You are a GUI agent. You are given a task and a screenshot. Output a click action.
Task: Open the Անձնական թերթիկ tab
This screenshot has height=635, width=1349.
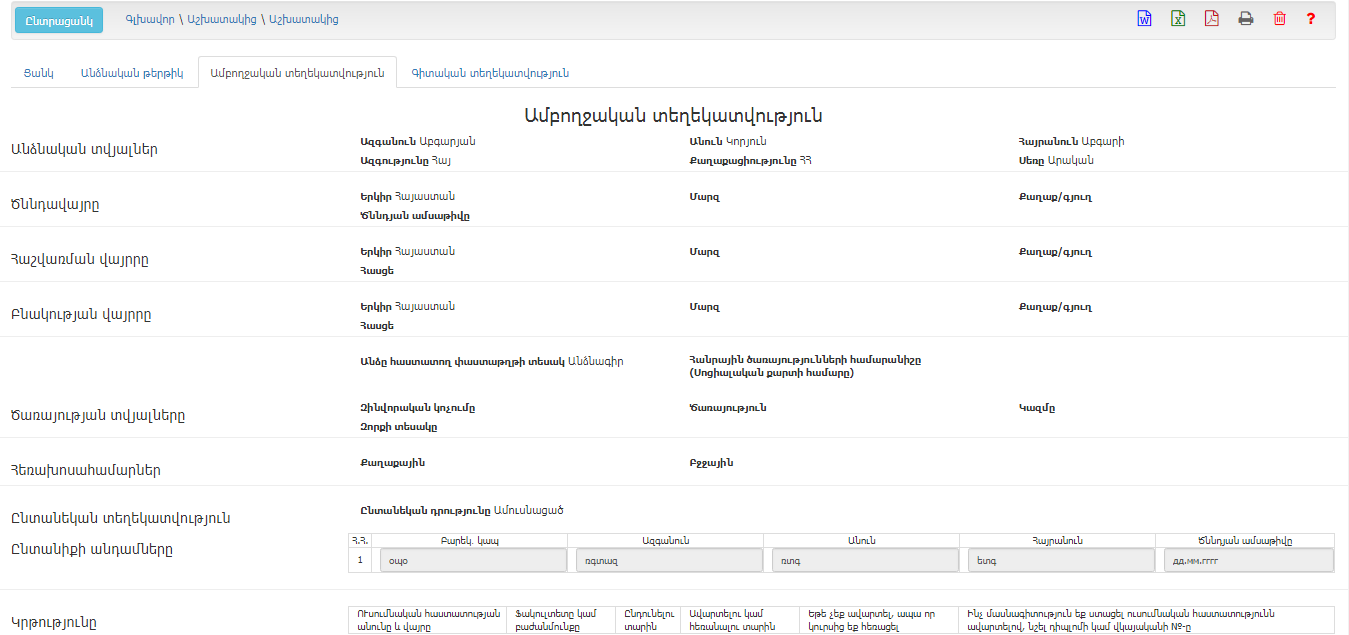tap(132, 73)
